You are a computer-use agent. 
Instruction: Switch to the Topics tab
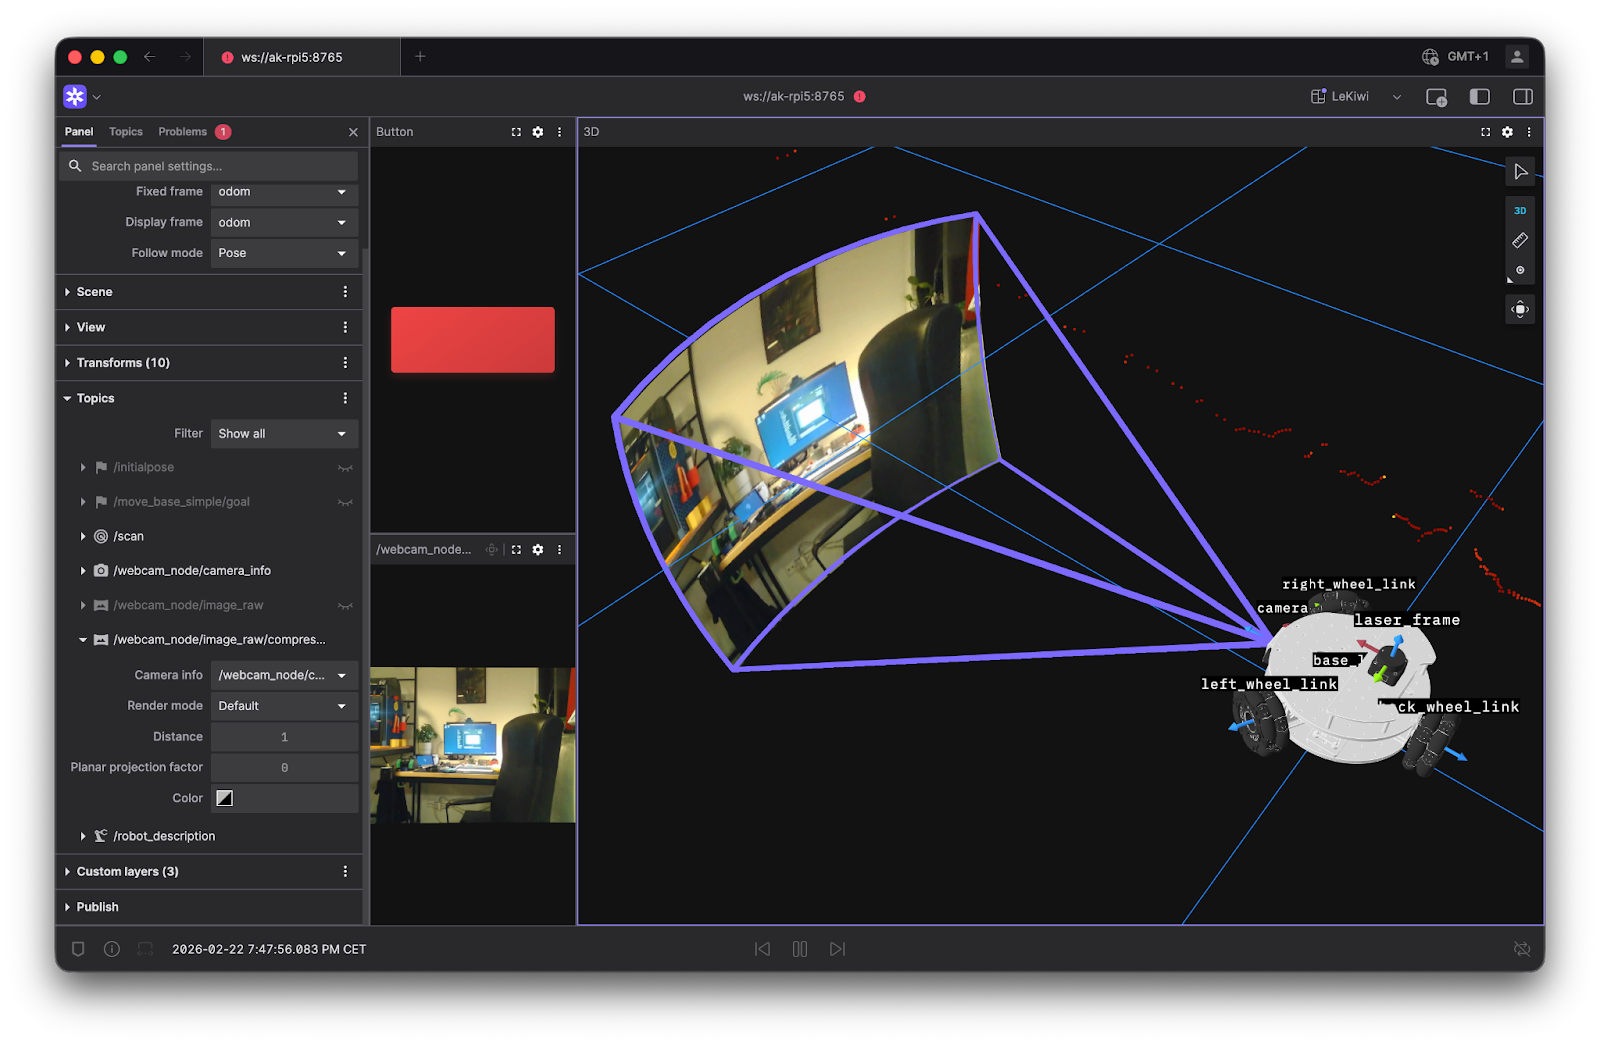pyautogui.click(x=125, y=131)
